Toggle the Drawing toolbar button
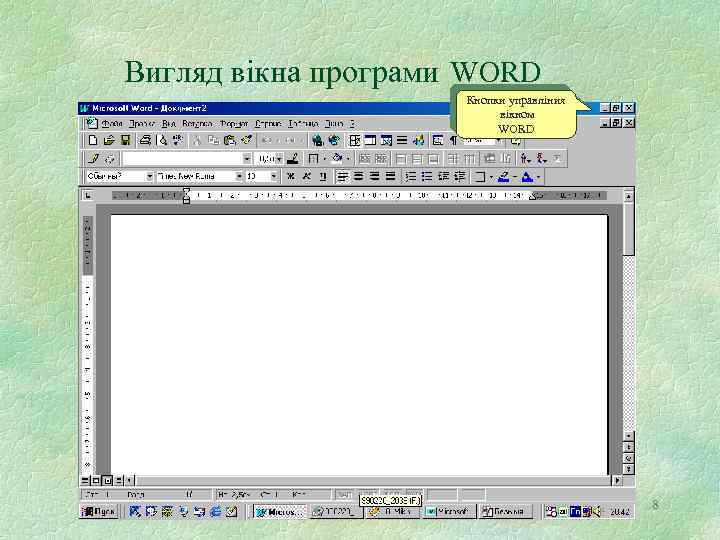The image size is (720, 540). tap(418, 140)
